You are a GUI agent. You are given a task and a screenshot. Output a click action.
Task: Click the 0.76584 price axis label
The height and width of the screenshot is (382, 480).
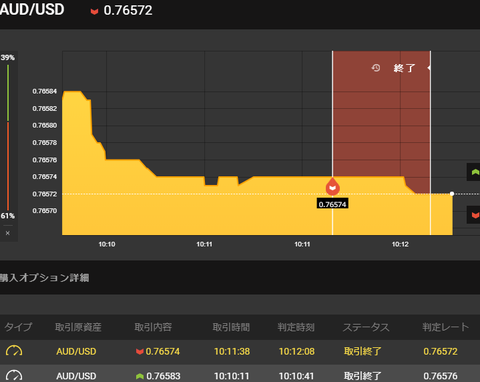point(45,91)
